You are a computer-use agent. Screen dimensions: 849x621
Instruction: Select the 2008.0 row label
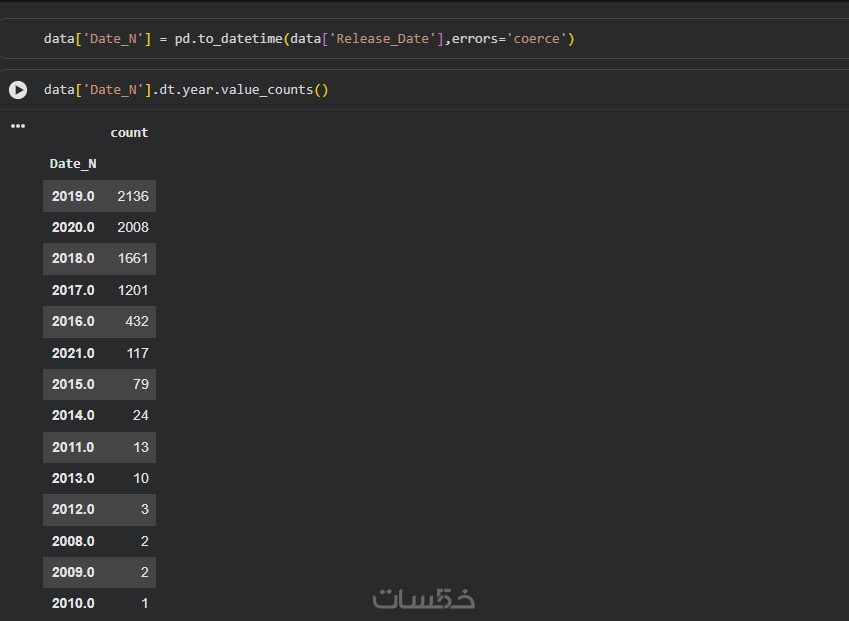[73, 541]
